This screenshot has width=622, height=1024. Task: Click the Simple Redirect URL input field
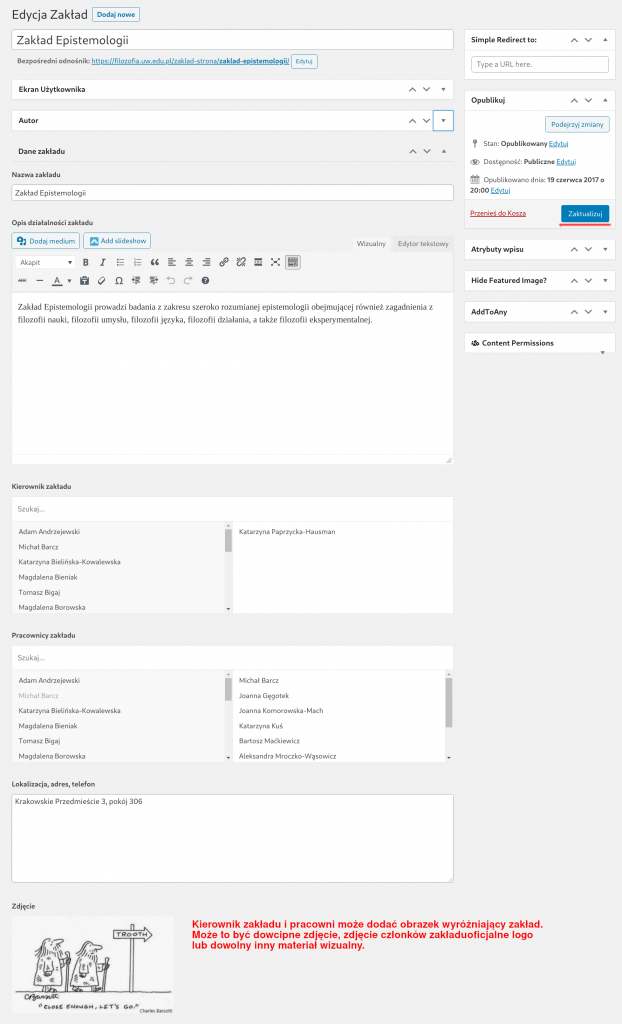539,64
